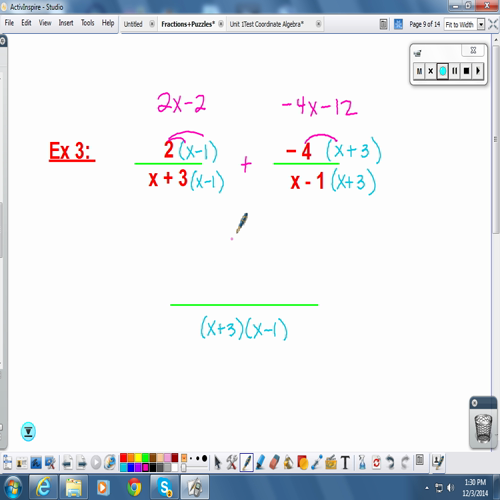Switch to Fractions+Puzzles tab

(188, 24)
